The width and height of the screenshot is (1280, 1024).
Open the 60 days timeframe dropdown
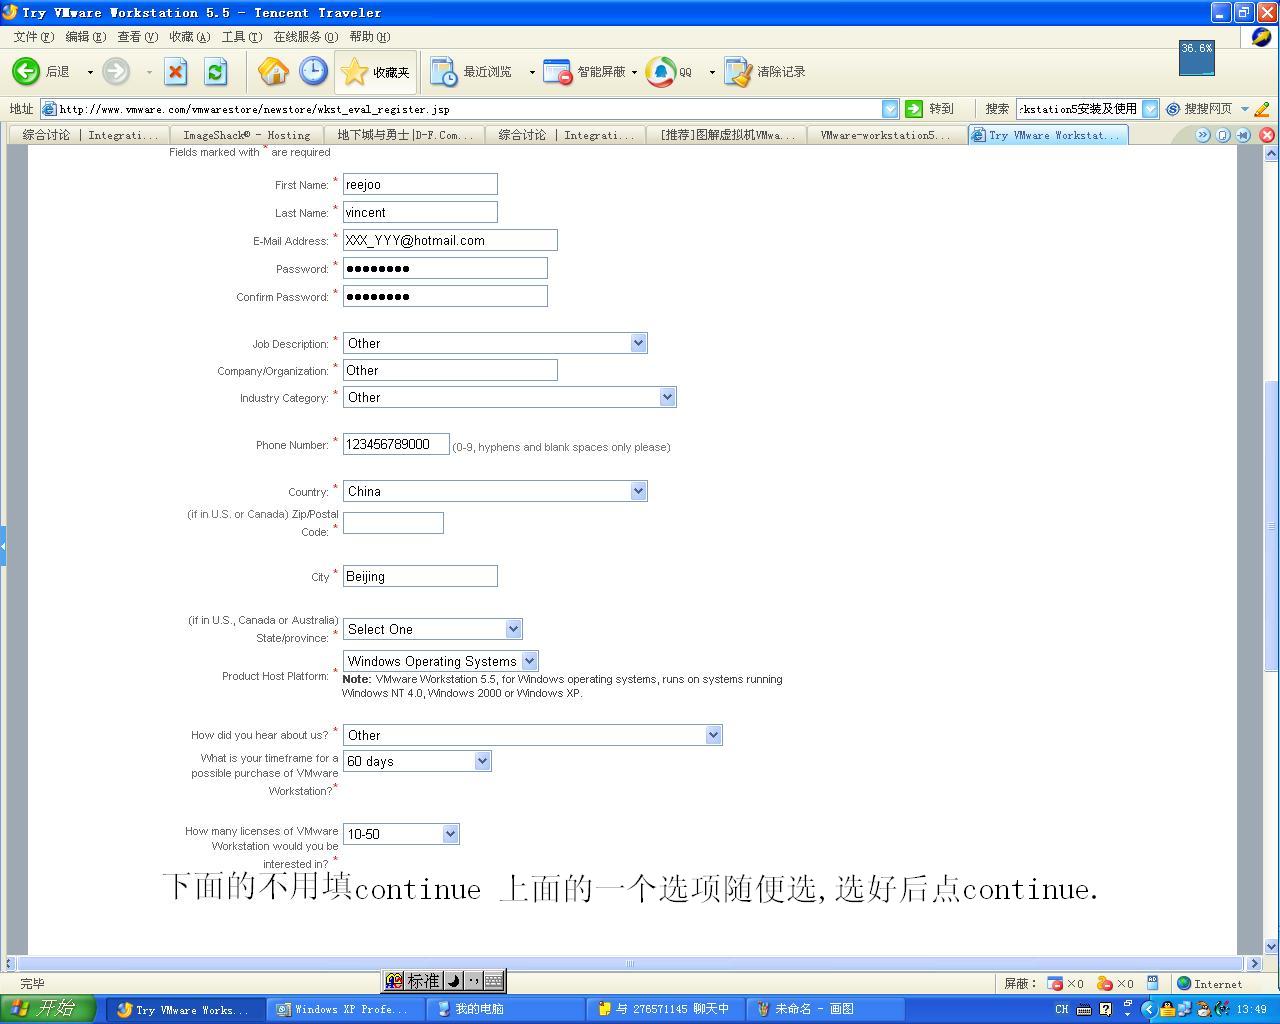coord(417,761)
